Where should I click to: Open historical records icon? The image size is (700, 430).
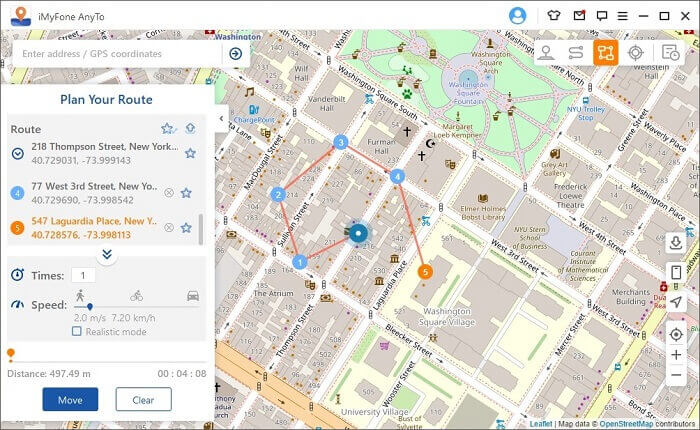671,53
